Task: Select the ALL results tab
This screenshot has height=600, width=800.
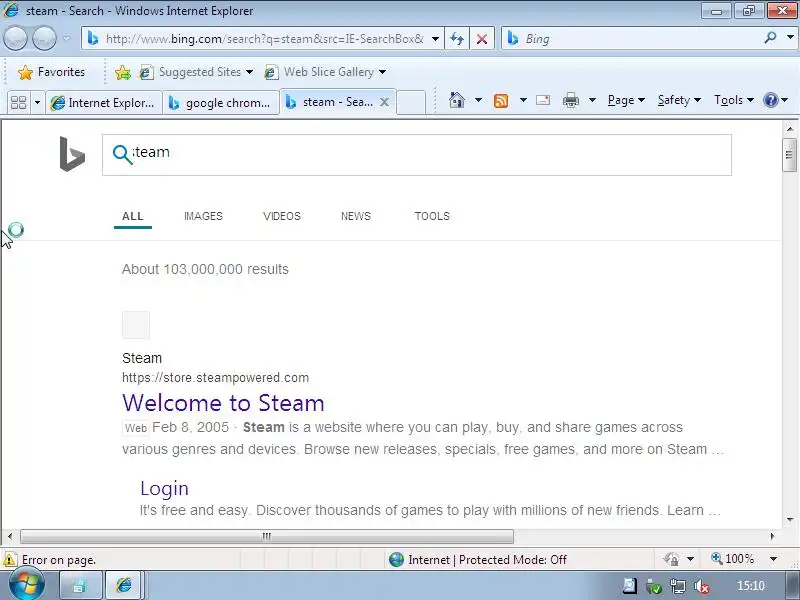Action: tap(133, 216)
